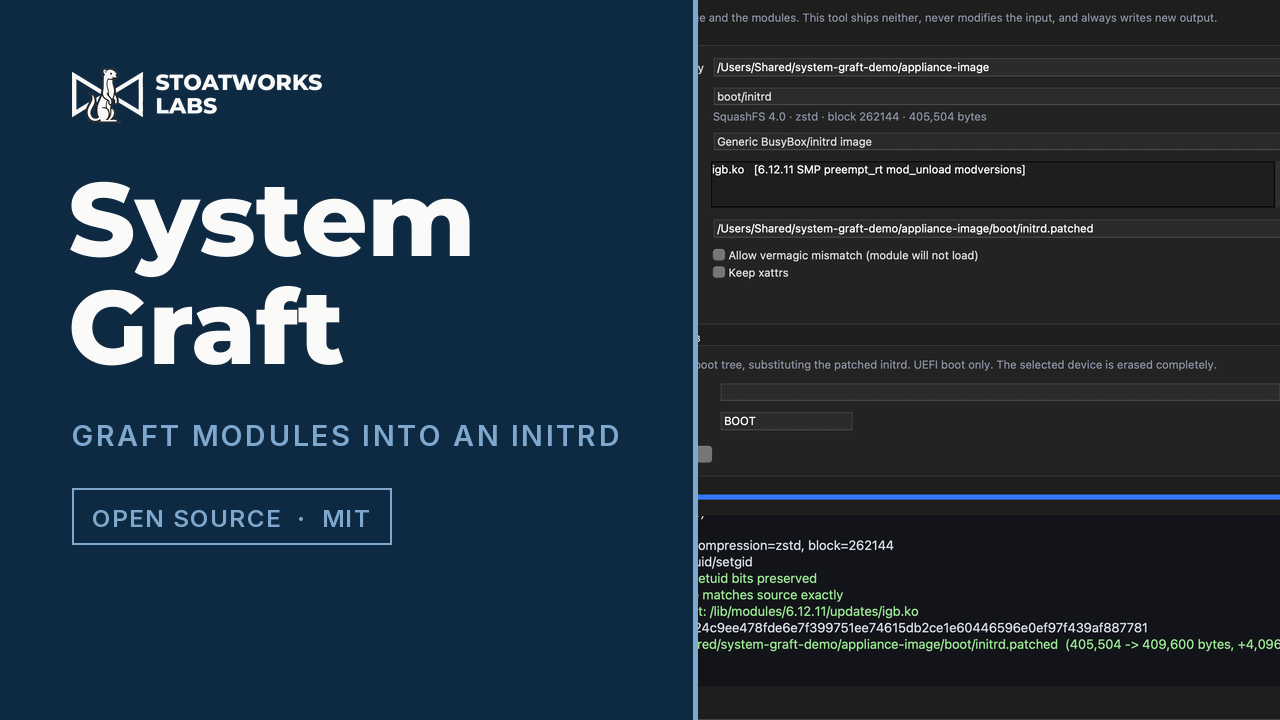Click the Stoatworks Labs stoat logo
Viewport: 1280px width, 720px height.
(108, 95)
